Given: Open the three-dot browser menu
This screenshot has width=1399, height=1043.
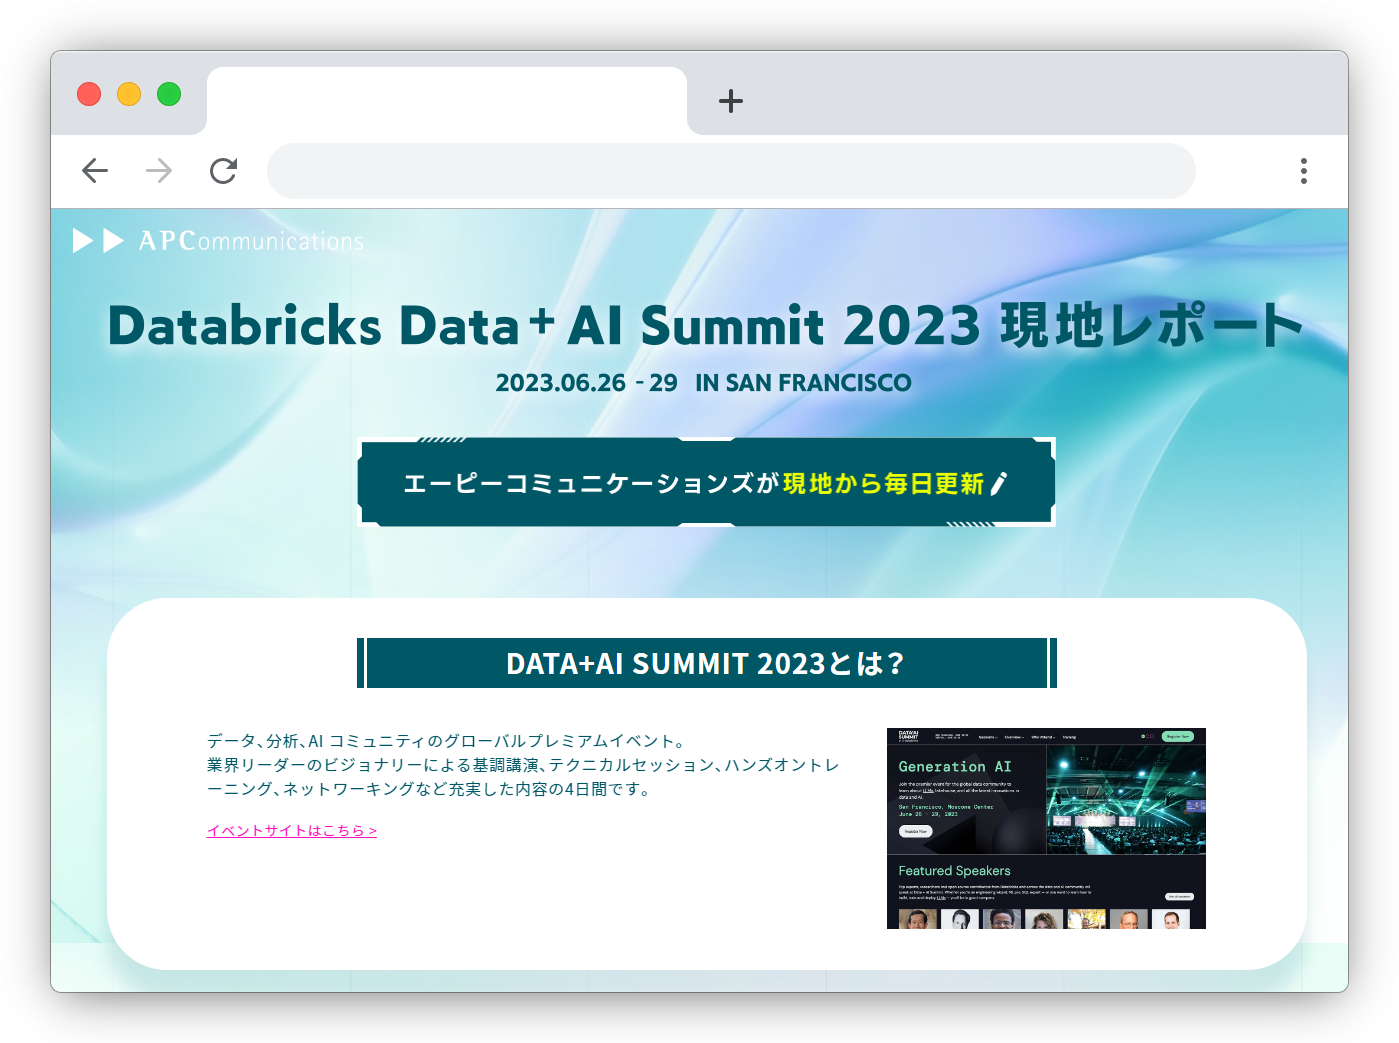Looking at the screenshot, I should click(x=1303, y=171).
